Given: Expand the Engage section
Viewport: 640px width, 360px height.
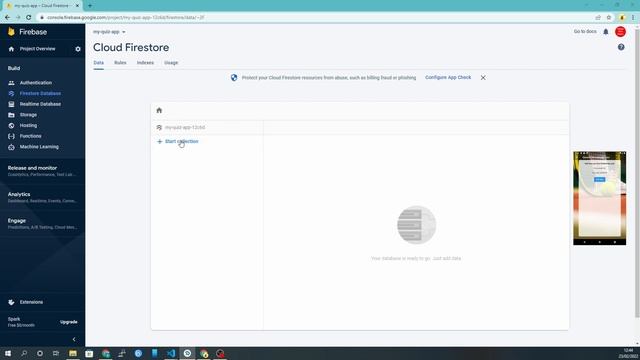Looking at the screenshot, I should (x=42, y=223).
